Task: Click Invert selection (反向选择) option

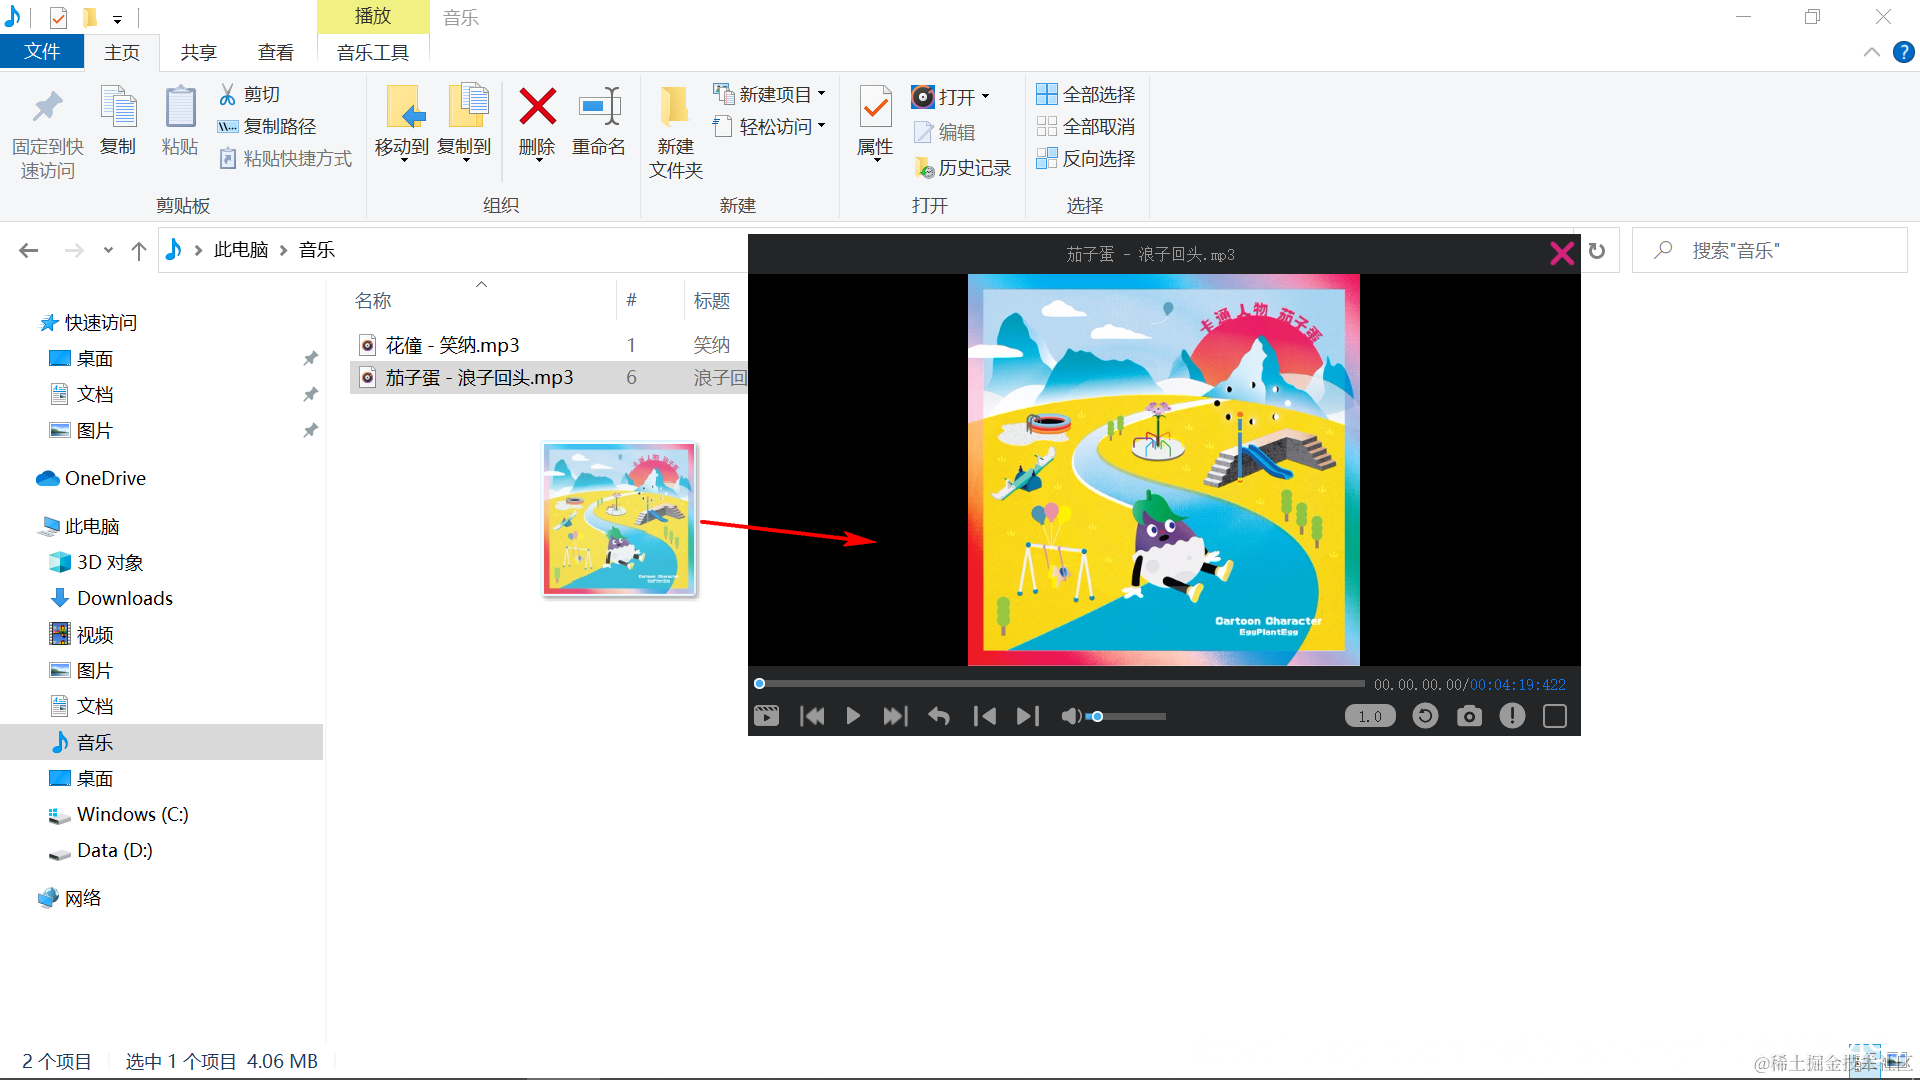Action: [x=1086, y=158]
